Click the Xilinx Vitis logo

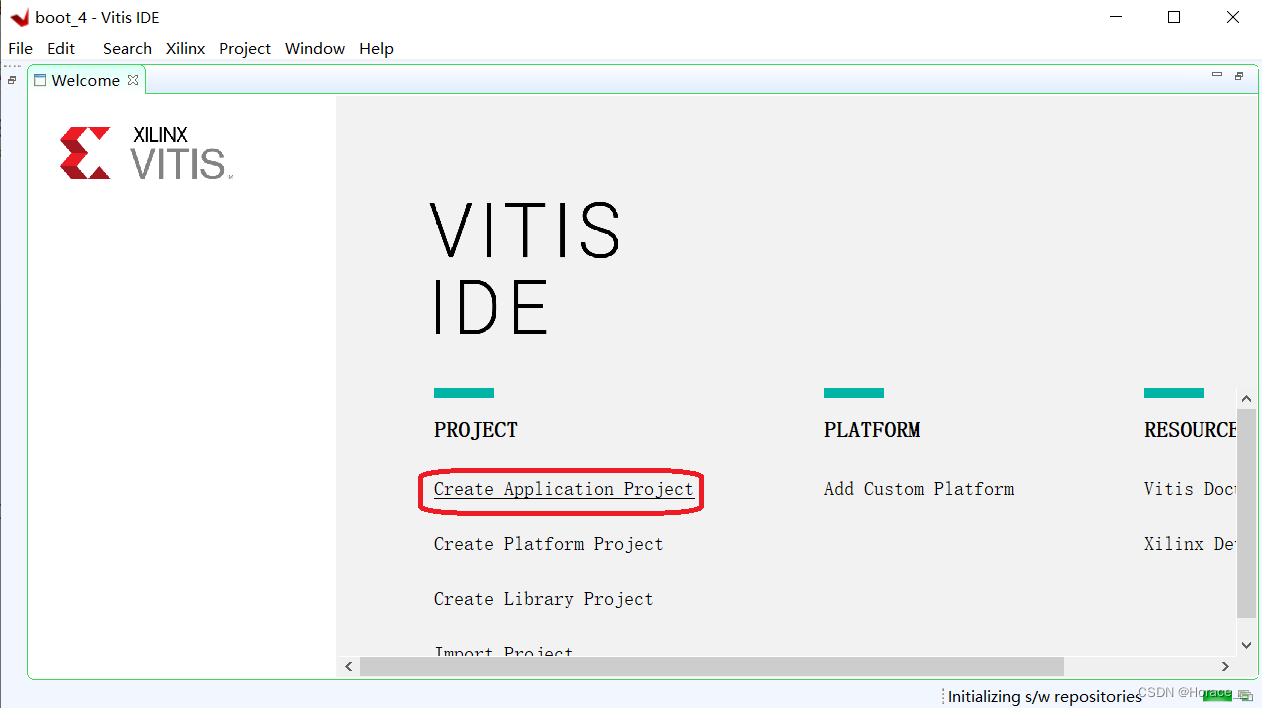(144, 152)
